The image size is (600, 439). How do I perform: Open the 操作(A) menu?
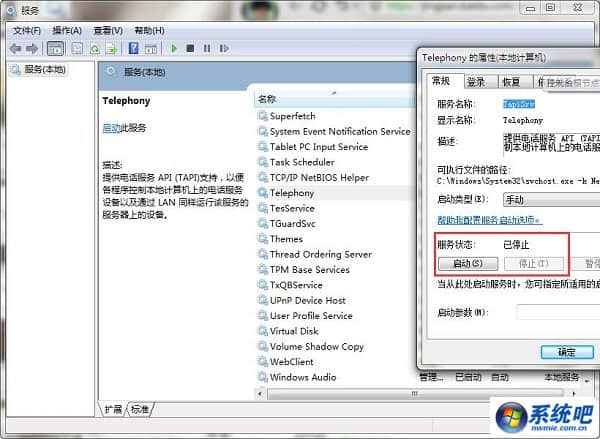[66, 30]
